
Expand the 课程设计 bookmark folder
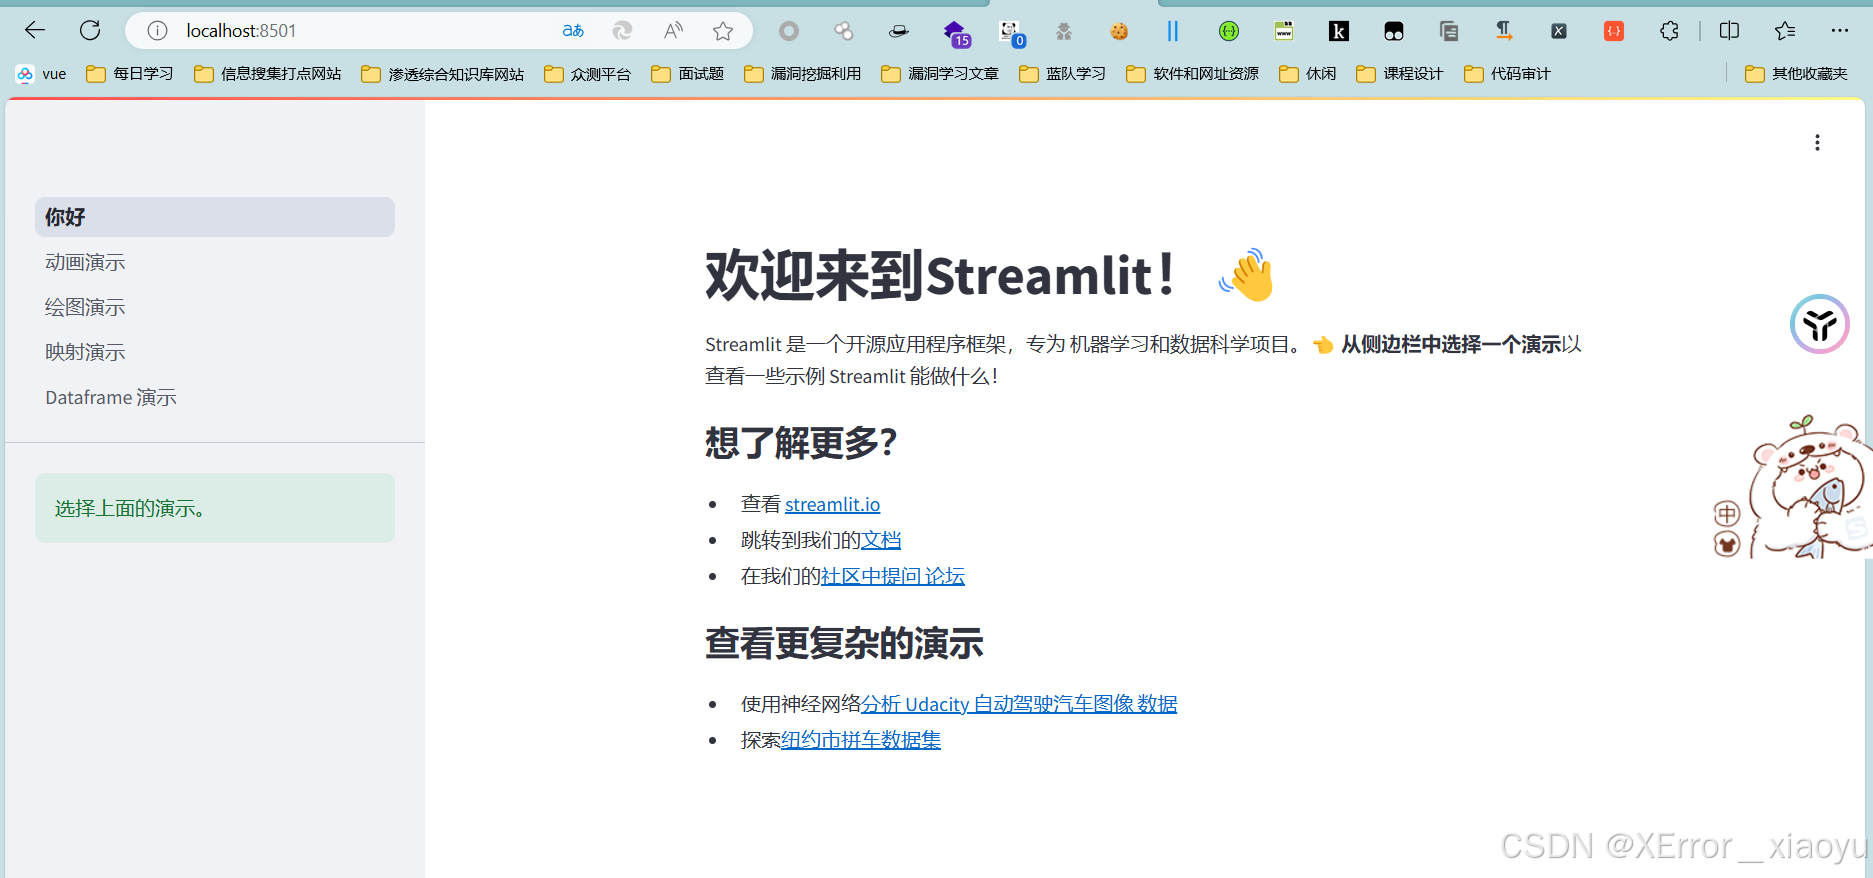coord(1400,74)
